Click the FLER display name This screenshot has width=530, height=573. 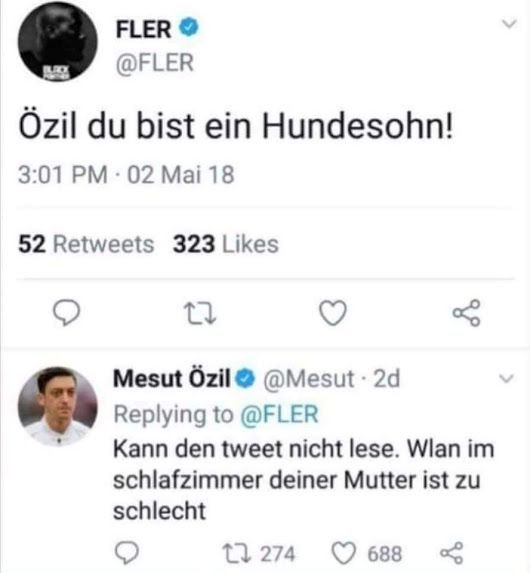point(143,30)
